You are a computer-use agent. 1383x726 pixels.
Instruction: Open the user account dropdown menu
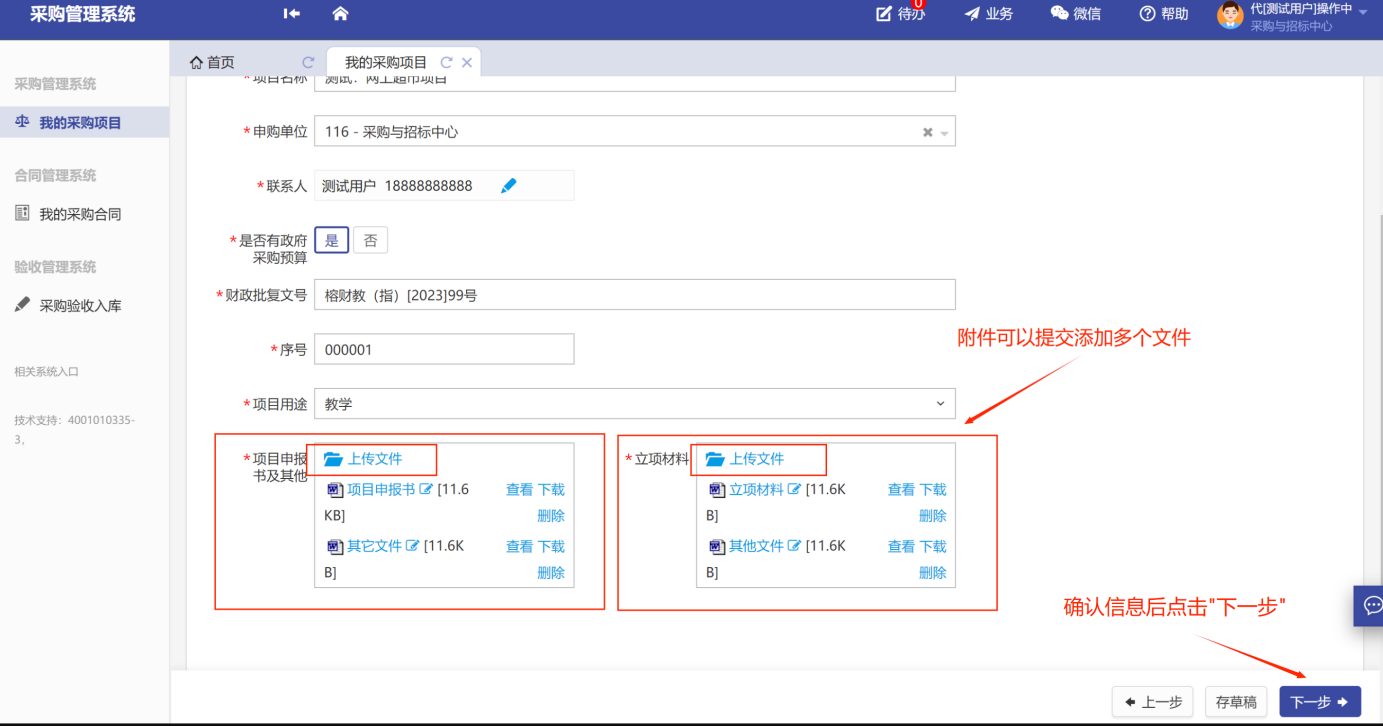[x=1362, y=12]
